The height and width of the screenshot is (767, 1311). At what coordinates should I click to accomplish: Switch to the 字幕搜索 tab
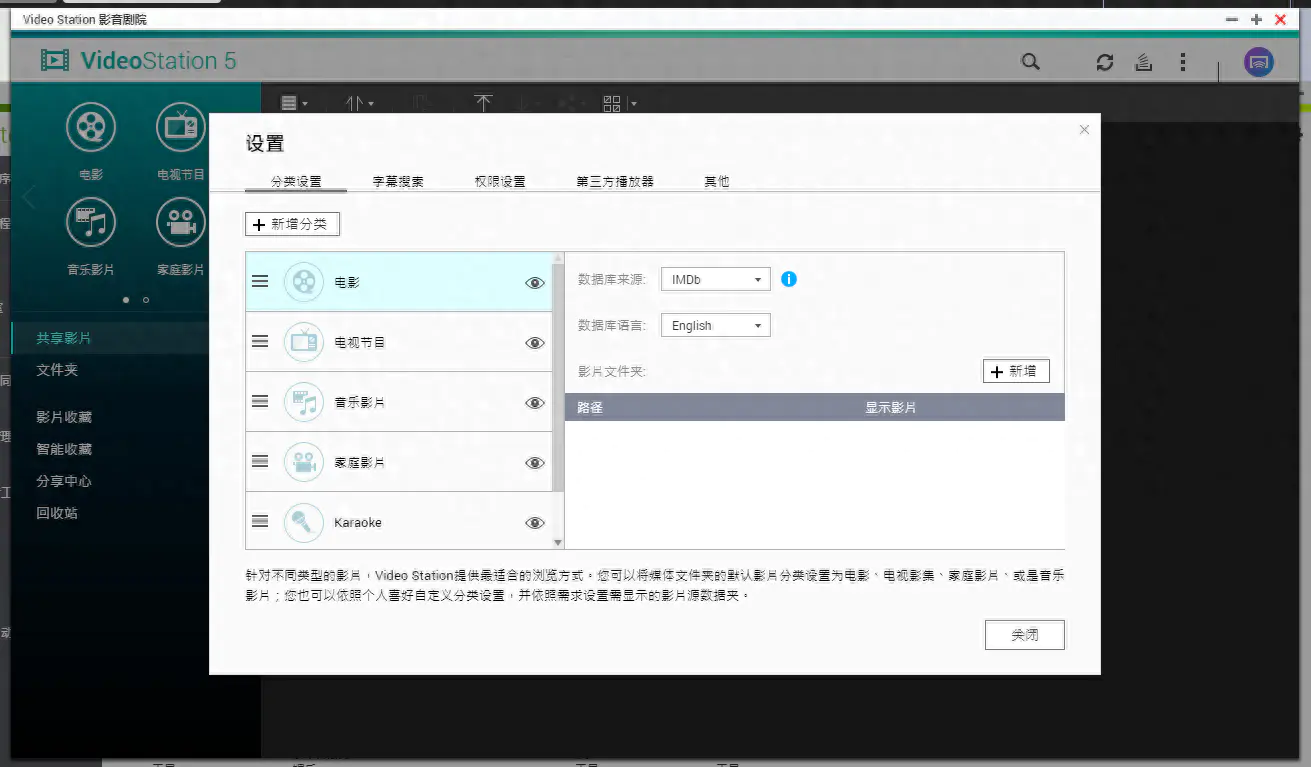[x=398, y=182]
